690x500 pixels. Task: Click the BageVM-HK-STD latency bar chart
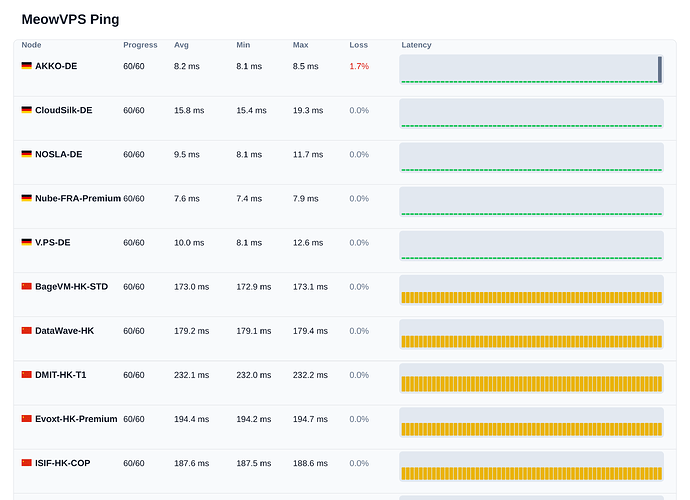point(531,290)
